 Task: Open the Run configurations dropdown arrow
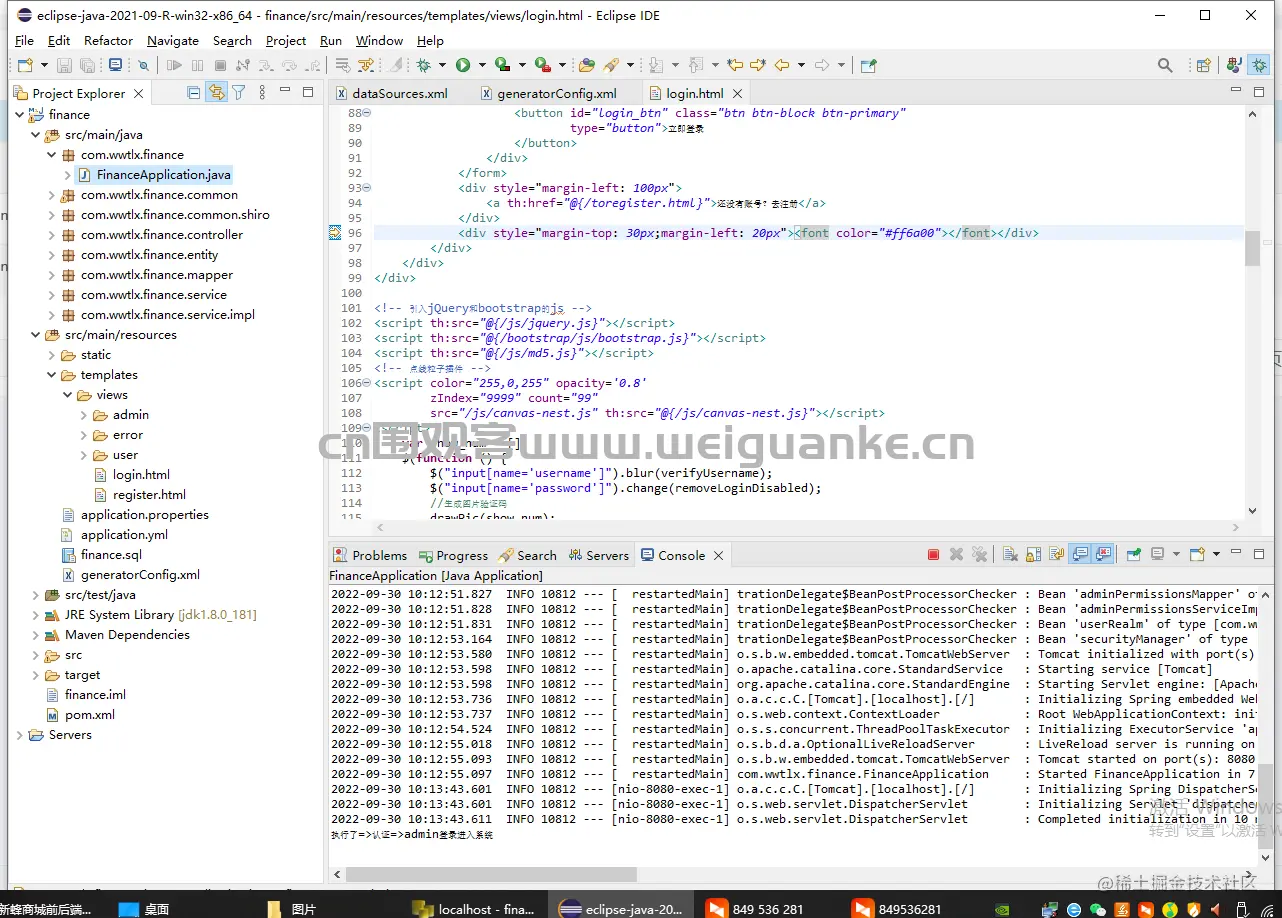[481, 66]
